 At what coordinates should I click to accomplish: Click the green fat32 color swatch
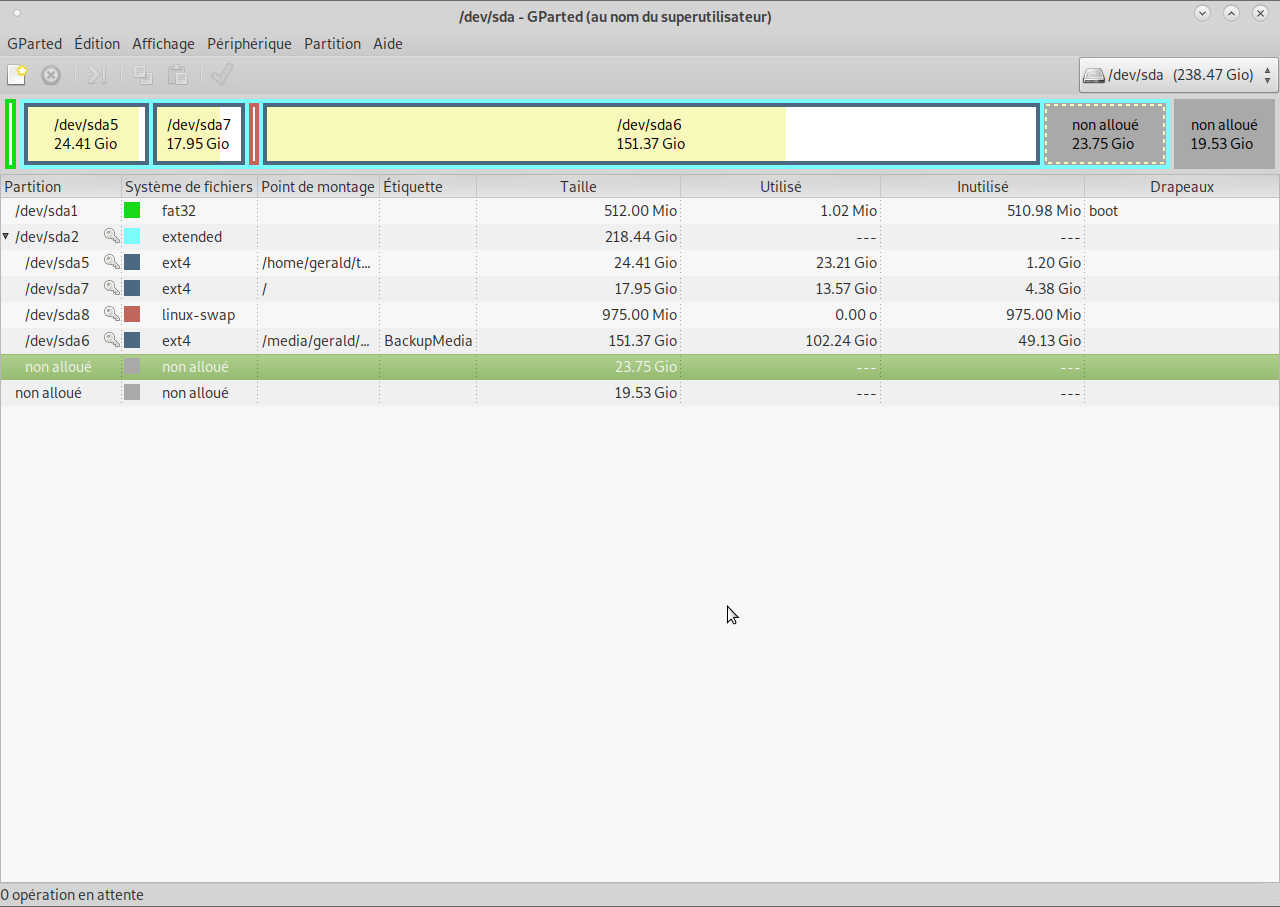(x=132, y=211)
